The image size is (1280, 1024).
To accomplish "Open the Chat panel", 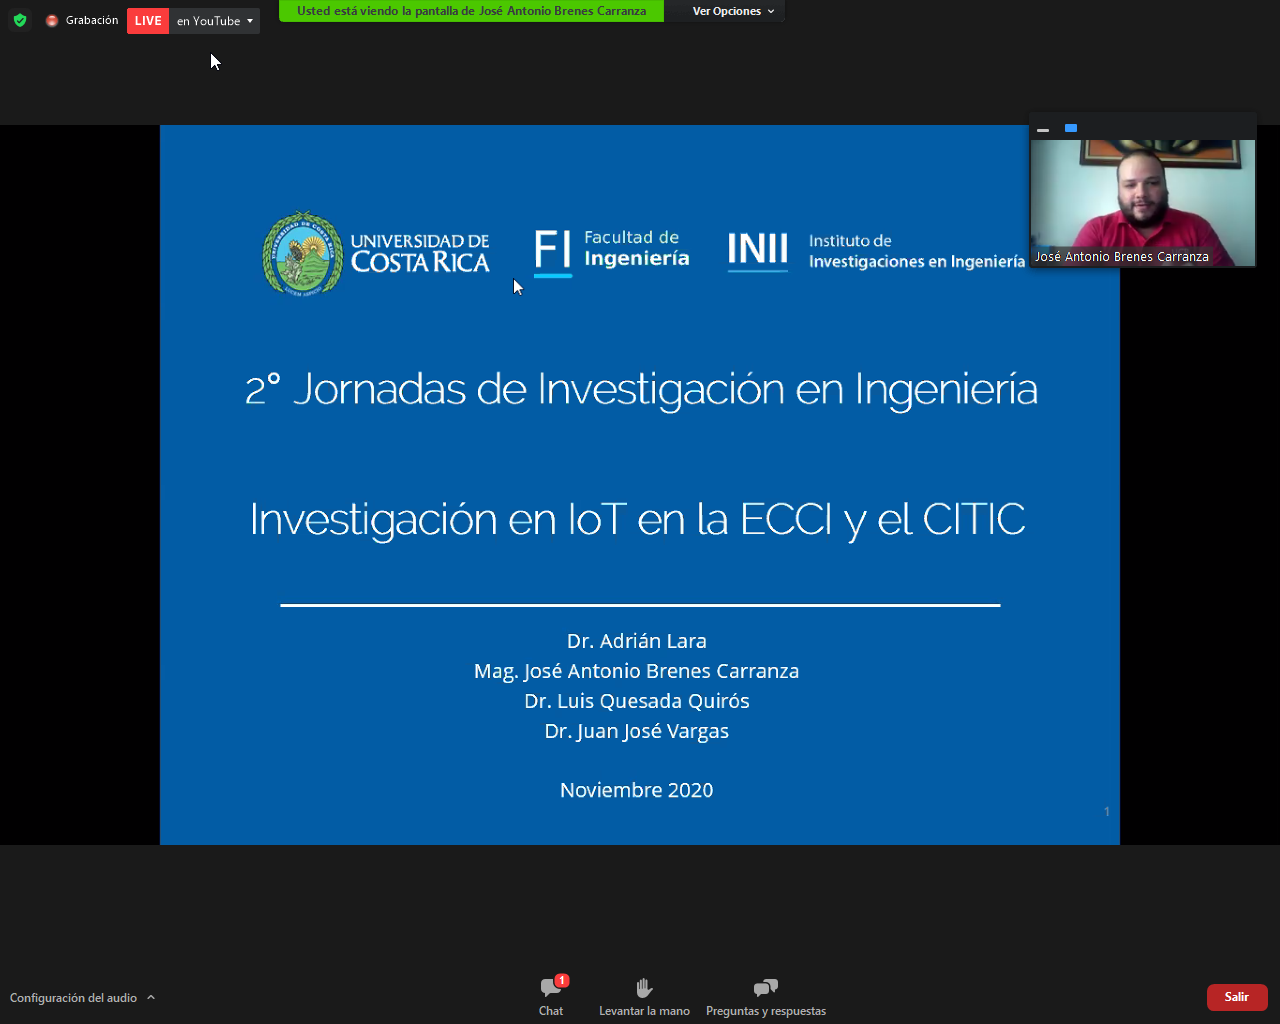I will click(x=551, y=996).
